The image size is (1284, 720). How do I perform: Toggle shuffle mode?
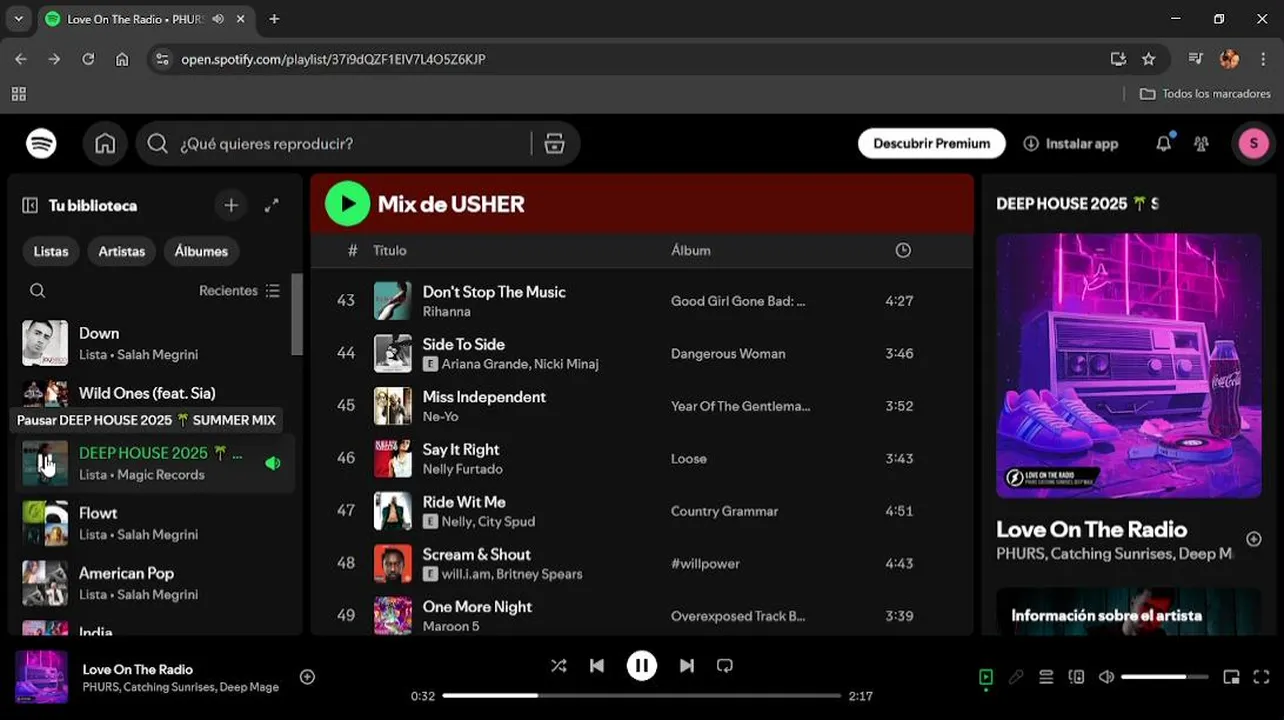559,666
